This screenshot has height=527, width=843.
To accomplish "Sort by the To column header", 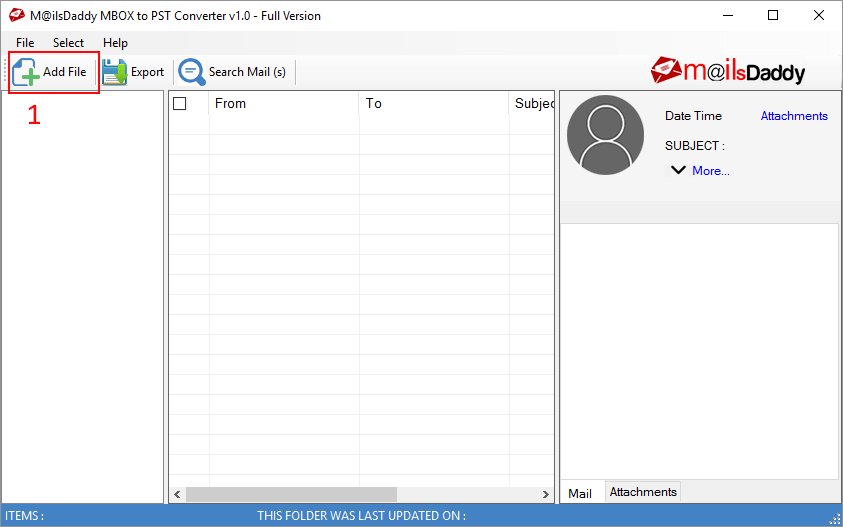I will 434,103.
